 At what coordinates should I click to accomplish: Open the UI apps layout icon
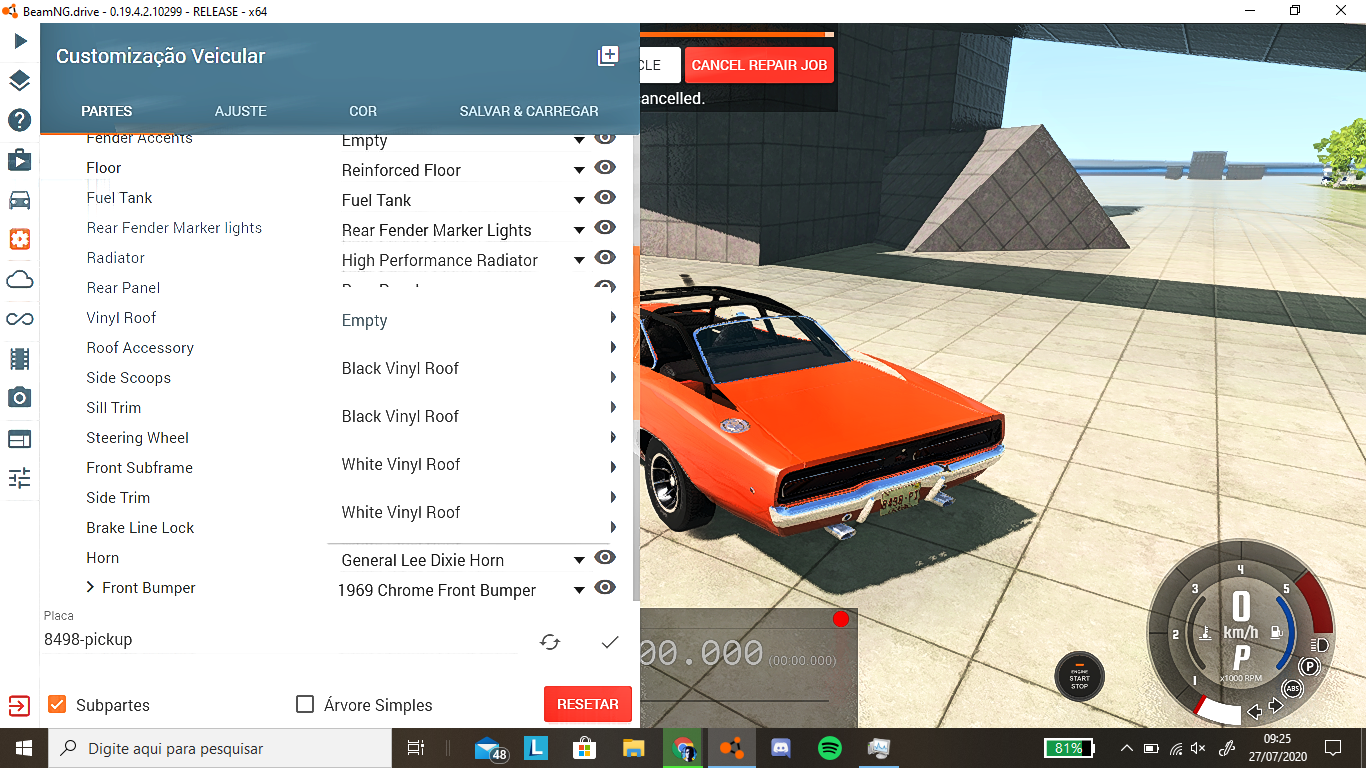20,438
